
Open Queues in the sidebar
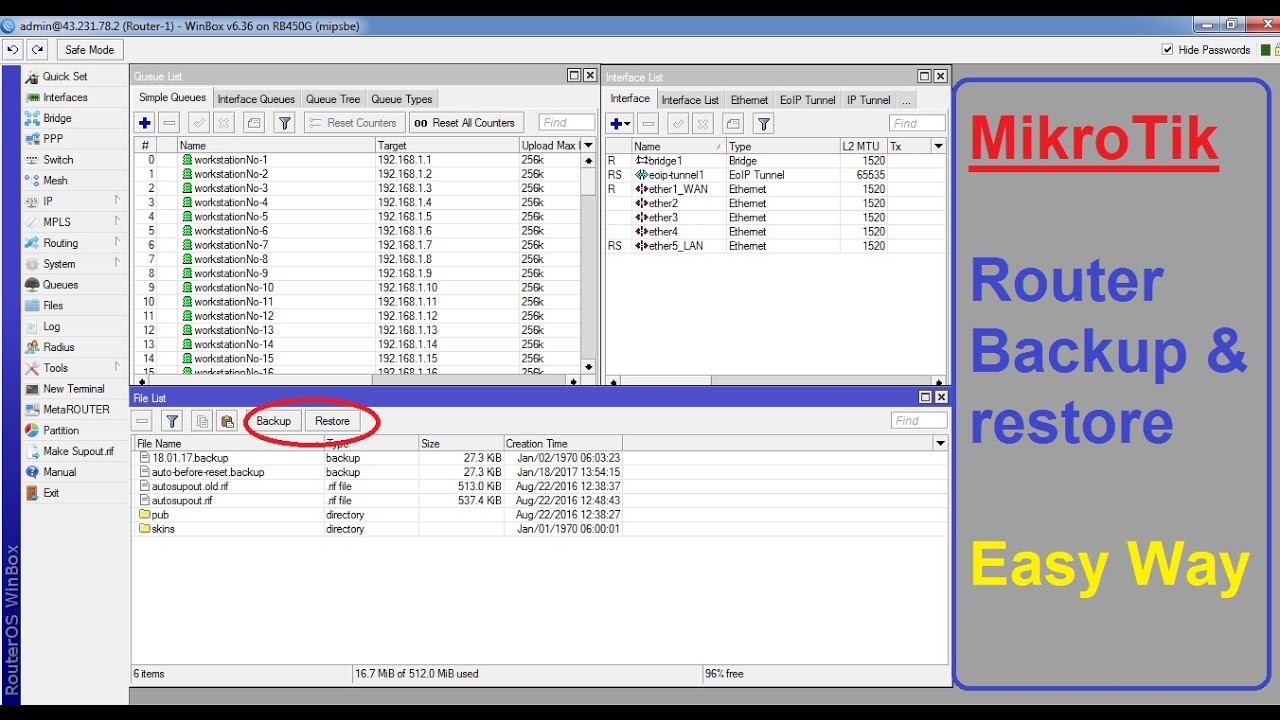pyautogui.click(x=60, y=285)
